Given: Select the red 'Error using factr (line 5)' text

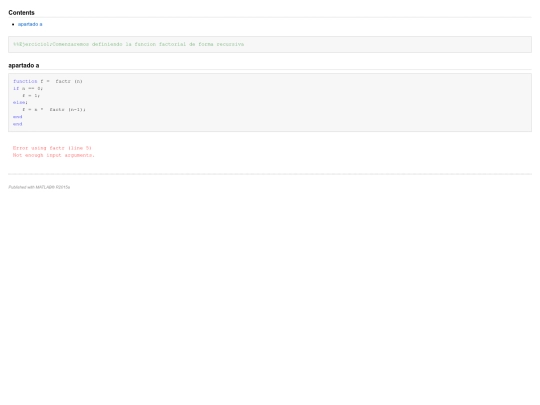Looking at the screenshot, I should (52, 148).
